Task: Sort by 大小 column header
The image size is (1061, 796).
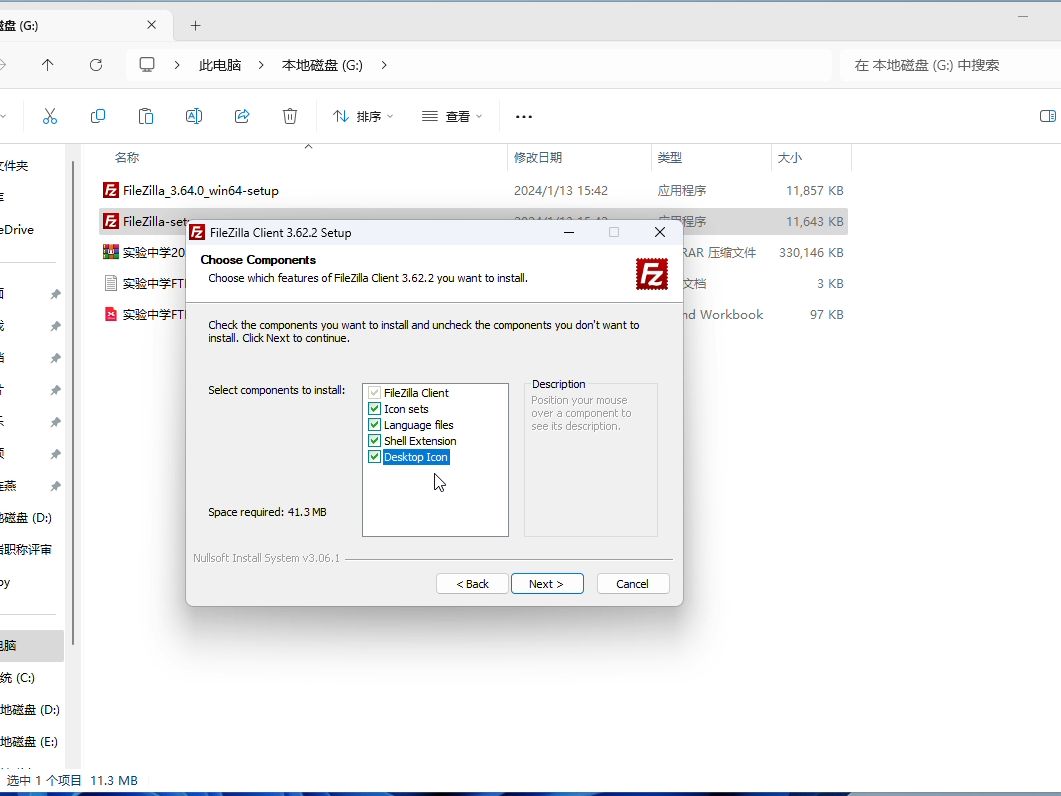Action: point(790,158)
